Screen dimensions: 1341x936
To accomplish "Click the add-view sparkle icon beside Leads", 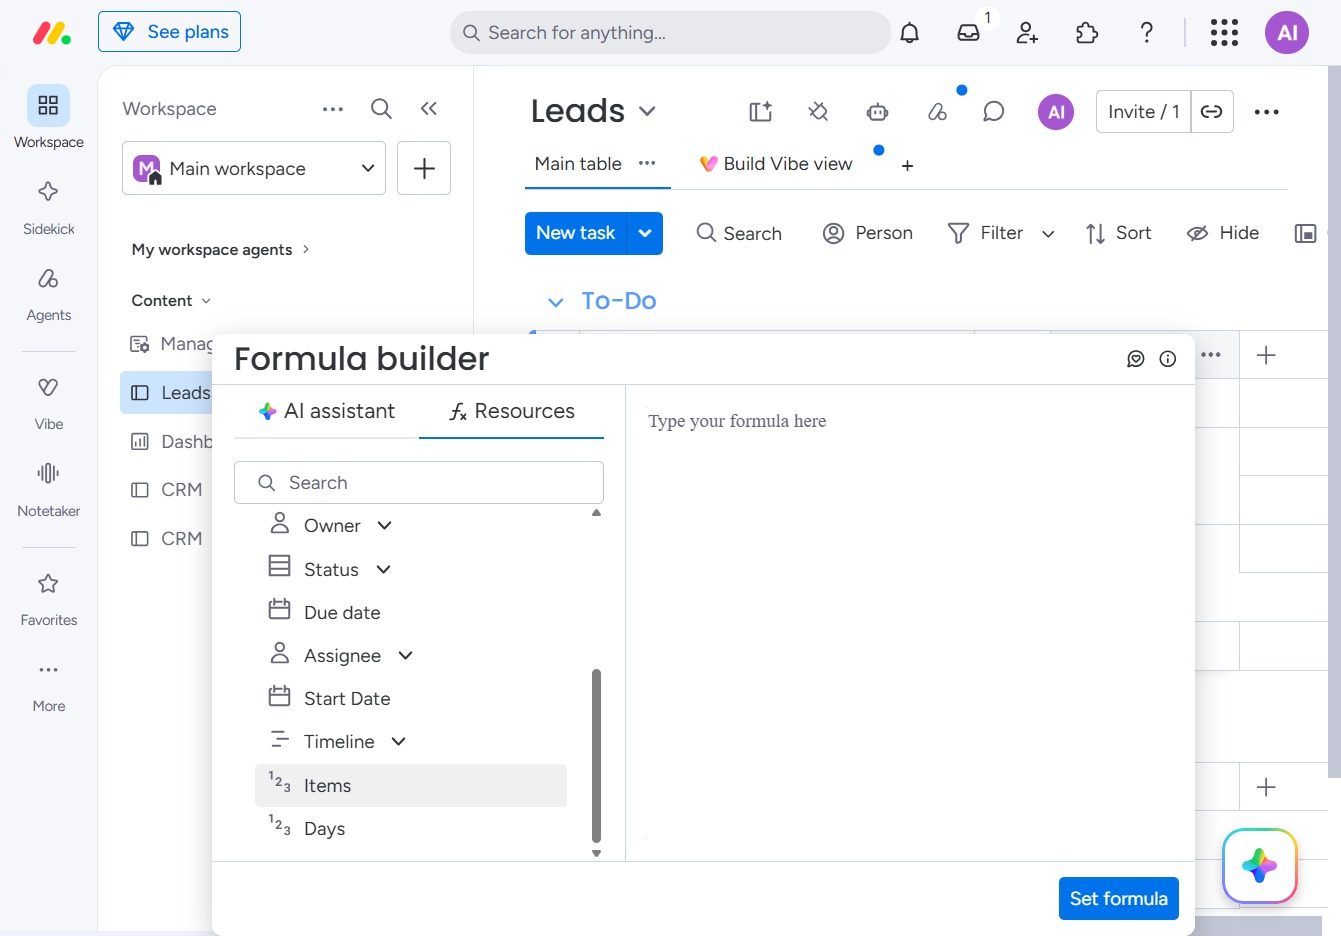I will (x=761, y=112).
